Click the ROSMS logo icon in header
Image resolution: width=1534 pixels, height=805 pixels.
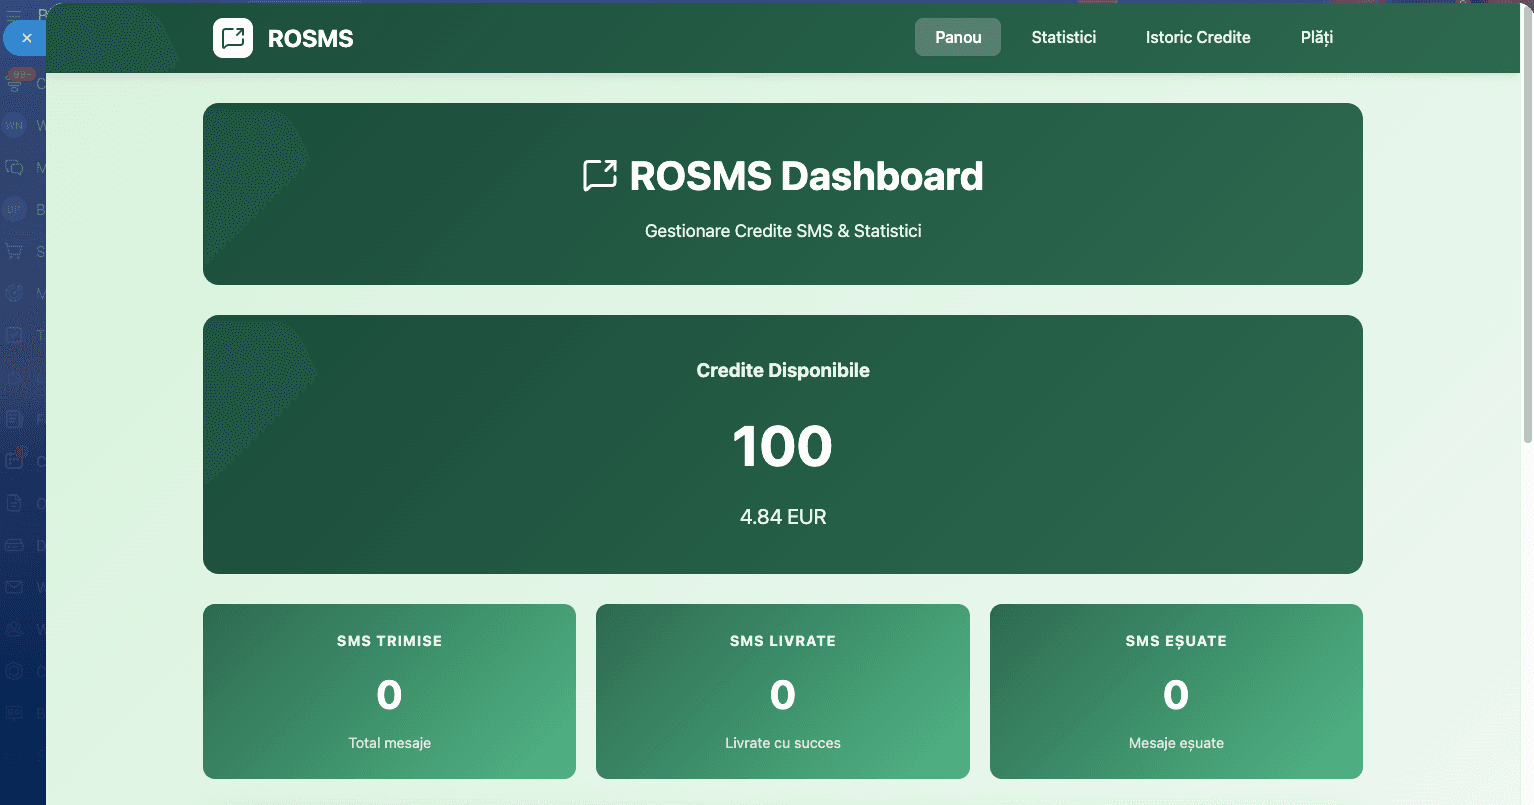point(232,38)
